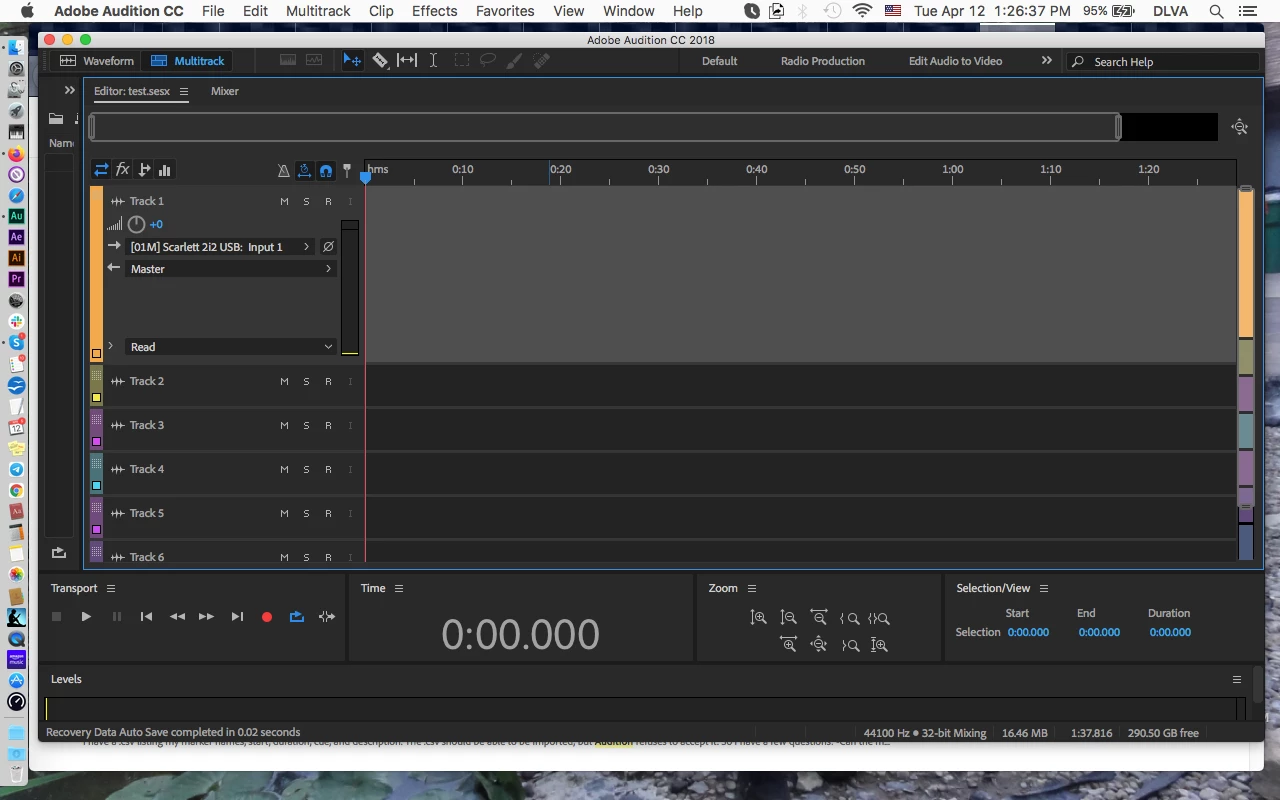The width and height of the screenshot is (1280, 800).
Task: Show the Sends track controls
Action: pyautogui.click(x=144, y=170)
